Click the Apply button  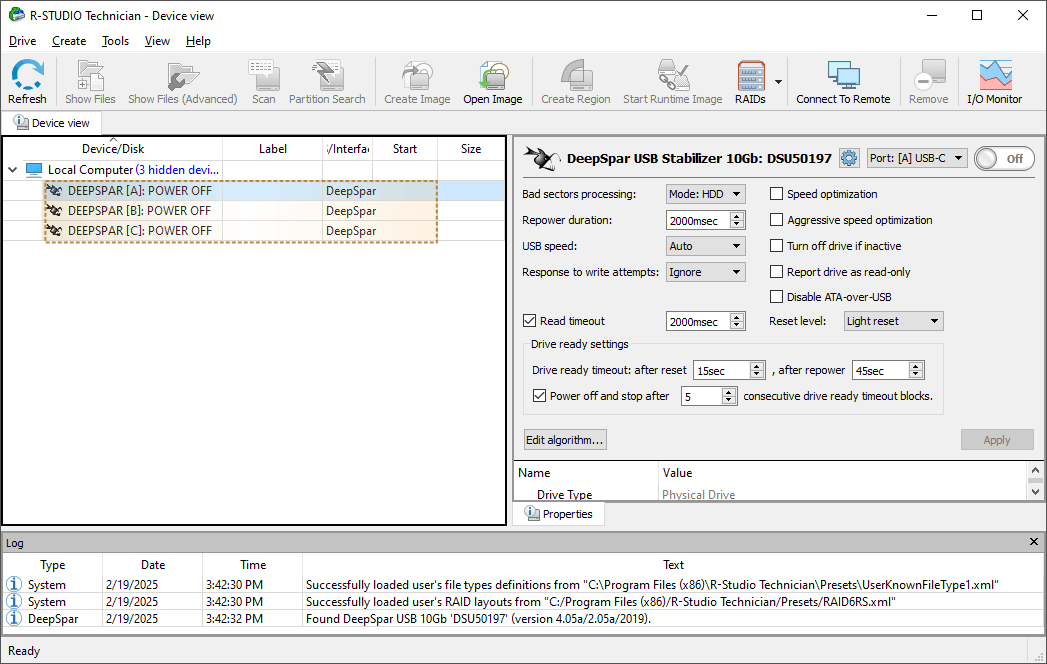(x=997, y=440)
